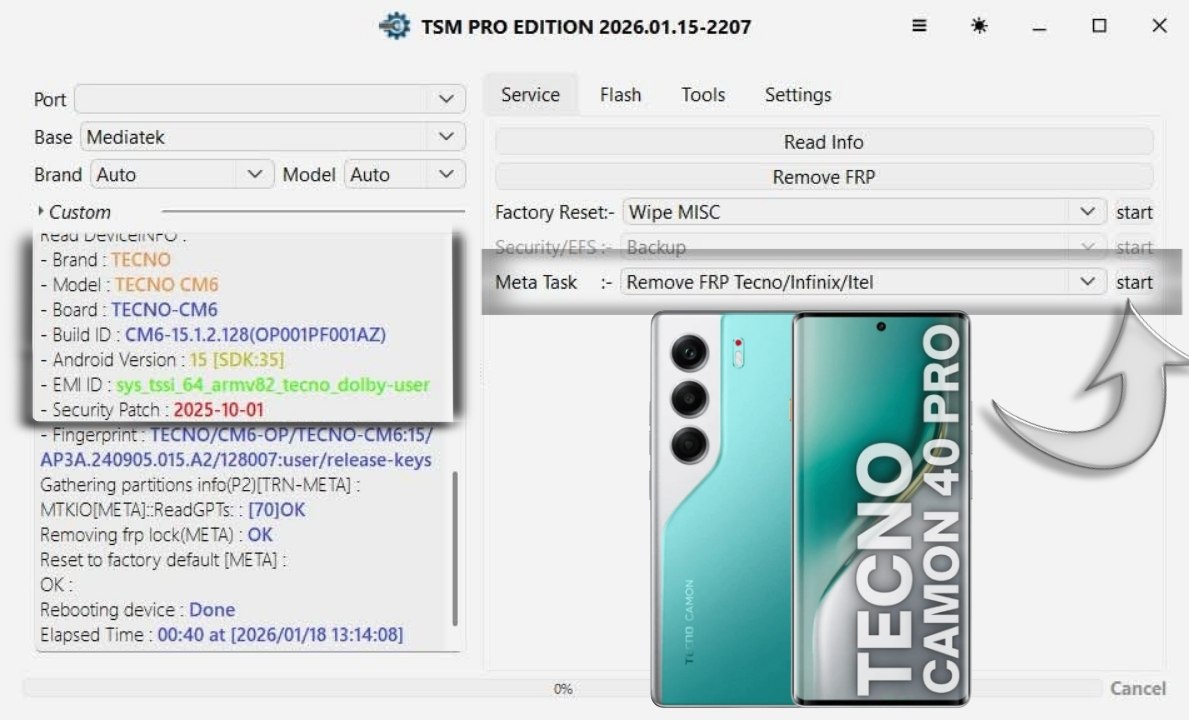Click the log panel scrollbar
Image resolution: width=1189 pixels, height=720 pixels.
pos(455,548)
